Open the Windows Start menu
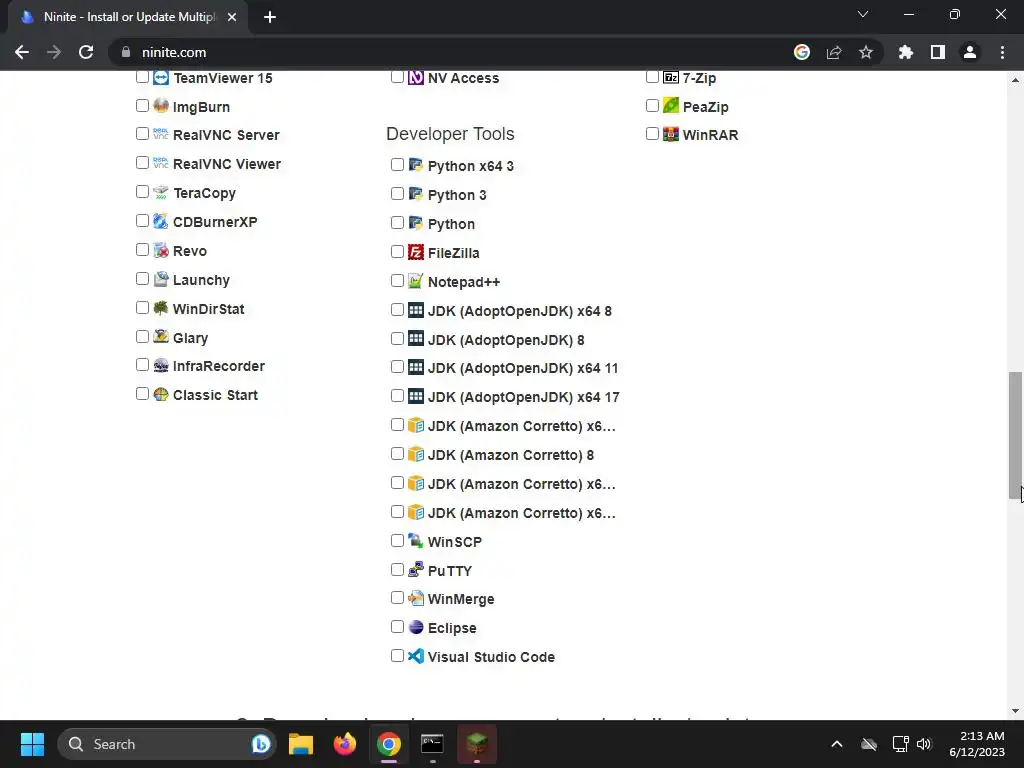1024x768 pixels. click(32, 744)
